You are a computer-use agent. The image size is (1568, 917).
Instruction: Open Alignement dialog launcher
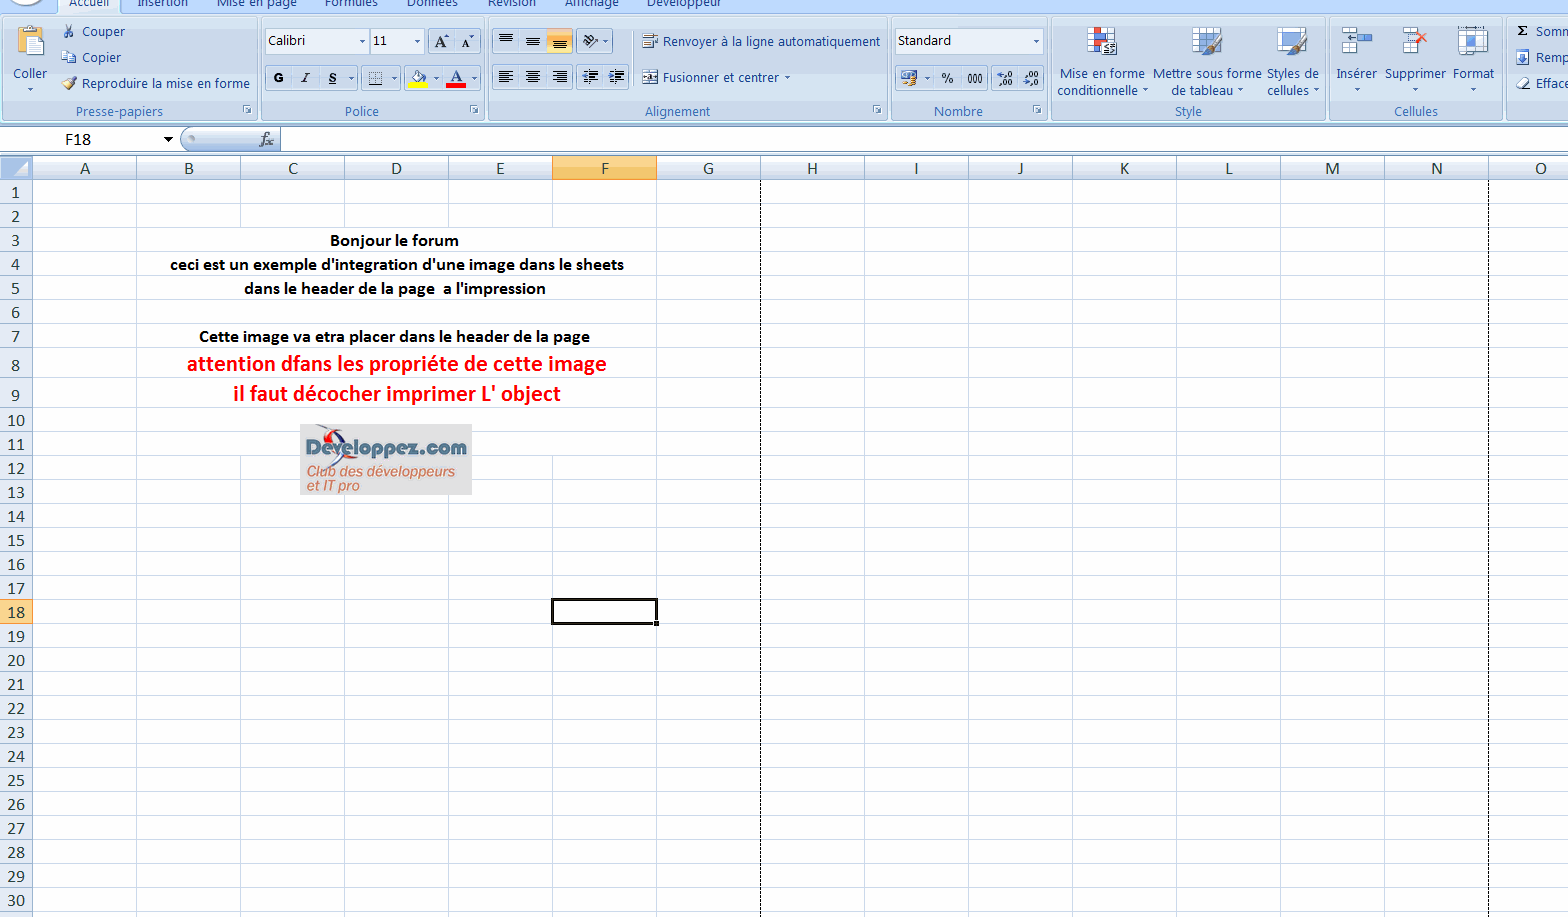(x=877, y=110)
